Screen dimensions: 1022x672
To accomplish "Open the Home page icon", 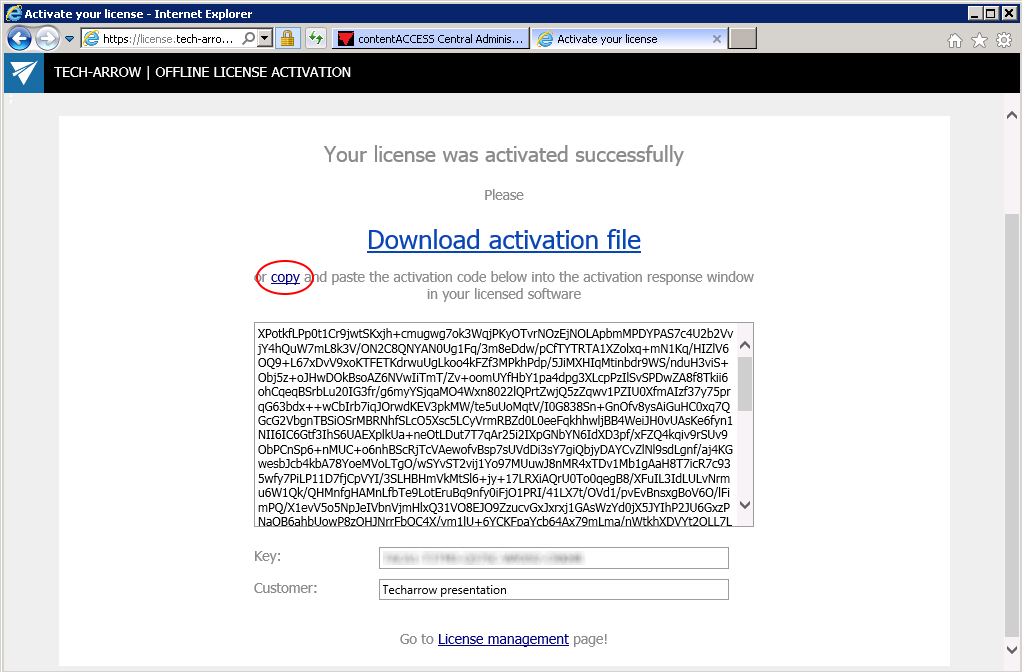I will [955, 38].
